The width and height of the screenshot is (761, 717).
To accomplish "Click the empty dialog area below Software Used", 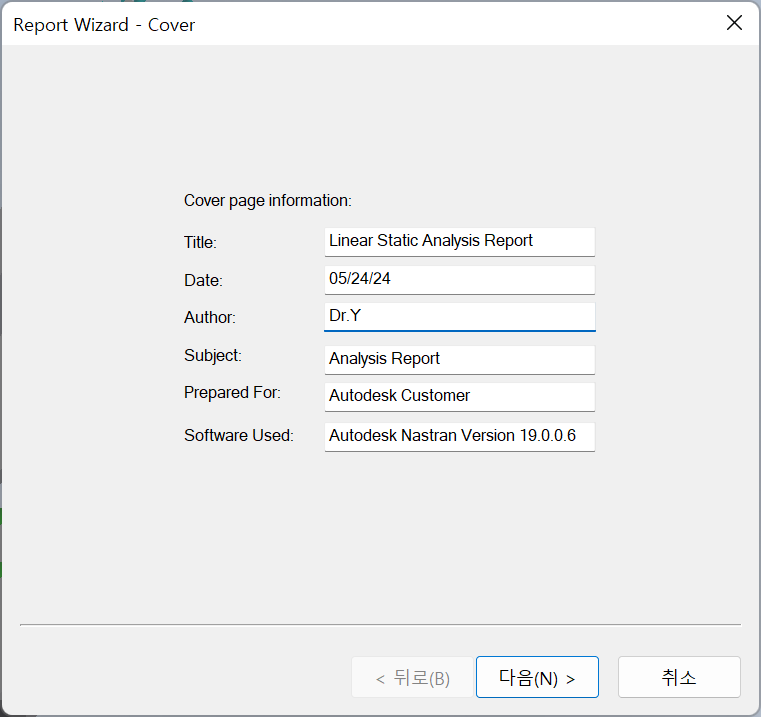I will 380,530.
